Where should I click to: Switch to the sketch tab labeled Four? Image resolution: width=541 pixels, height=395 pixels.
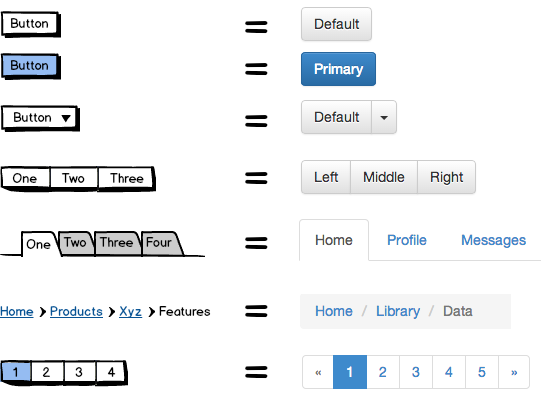[161, 243]
